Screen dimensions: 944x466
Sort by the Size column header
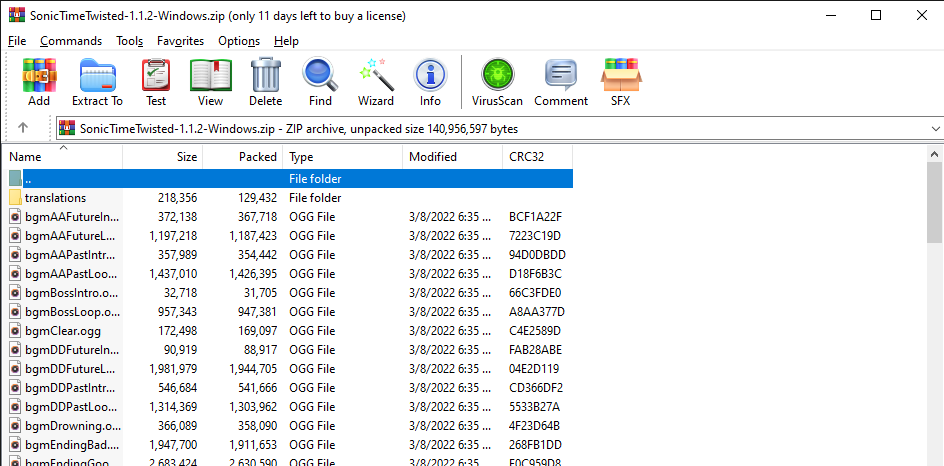(163, 157)
